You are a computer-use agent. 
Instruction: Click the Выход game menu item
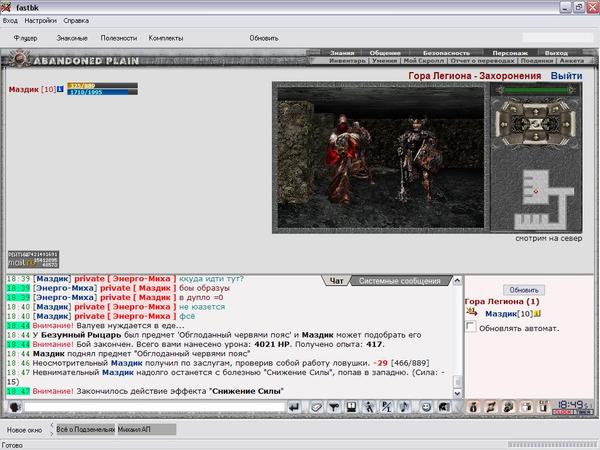[556, 53]
